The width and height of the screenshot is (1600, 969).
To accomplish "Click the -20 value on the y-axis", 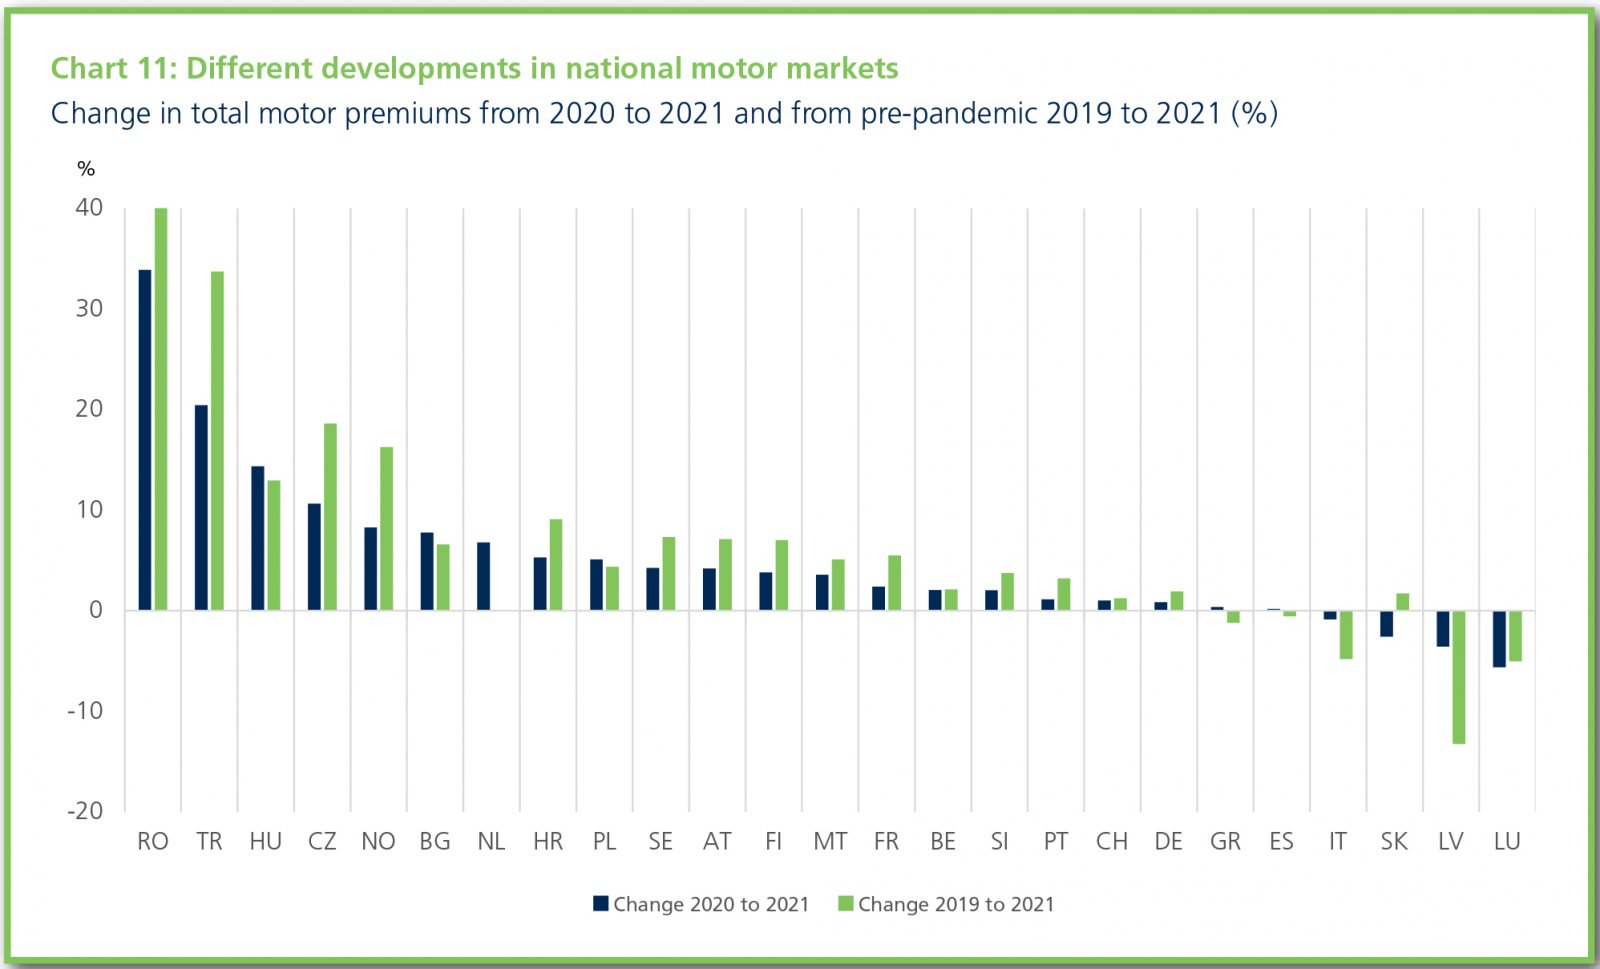I will [85, 810].
